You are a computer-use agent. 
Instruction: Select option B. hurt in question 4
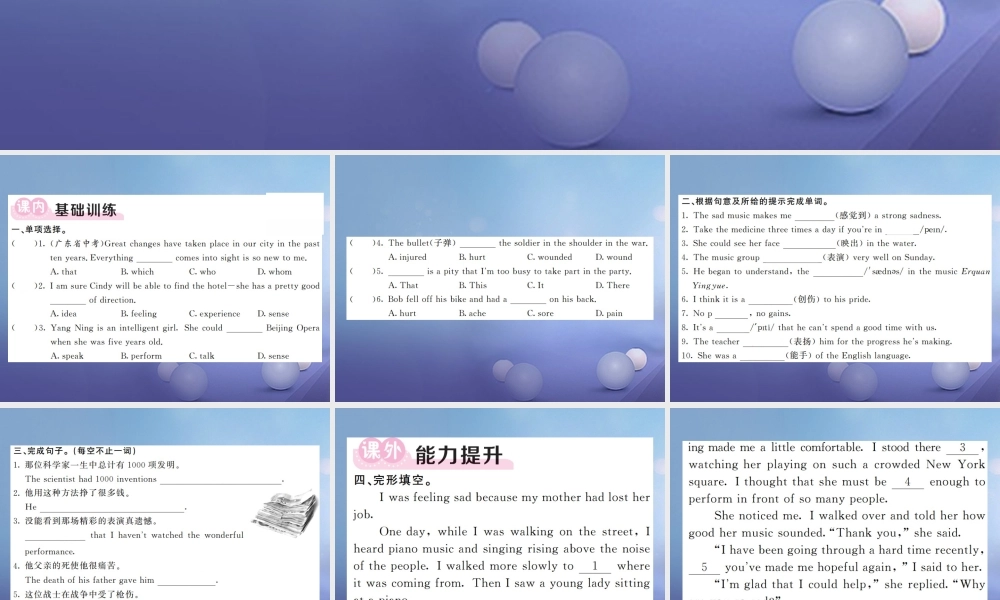(x=472, y=257)
